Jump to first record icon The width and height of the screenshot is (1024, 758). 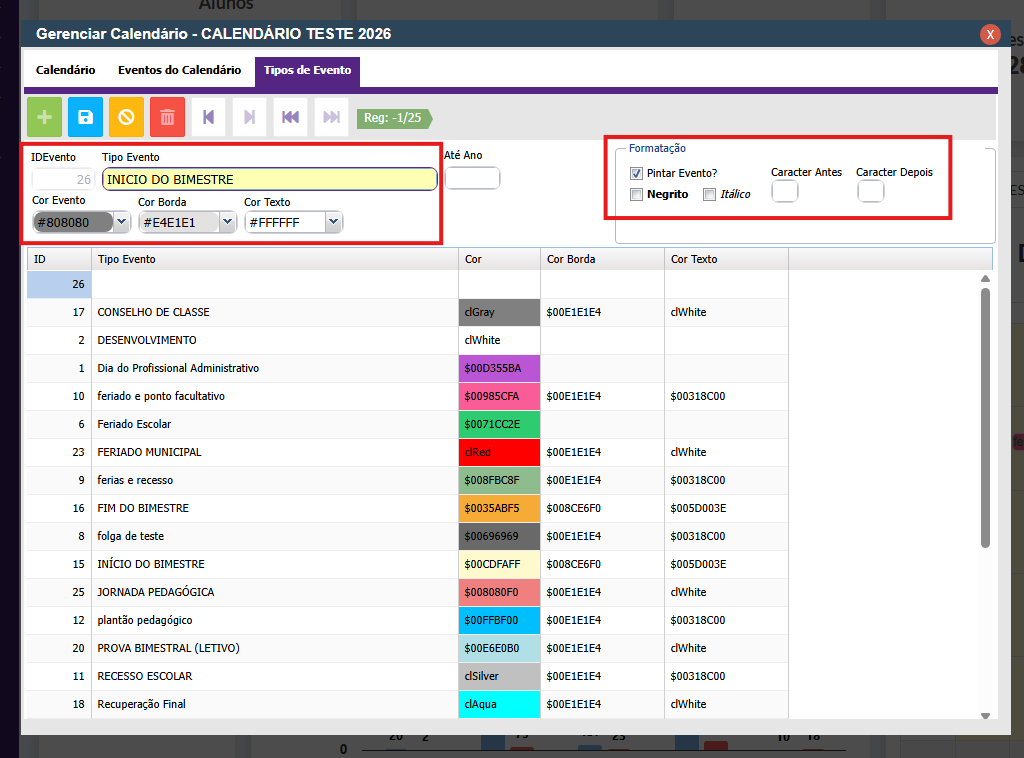click(x=290, y=117)
